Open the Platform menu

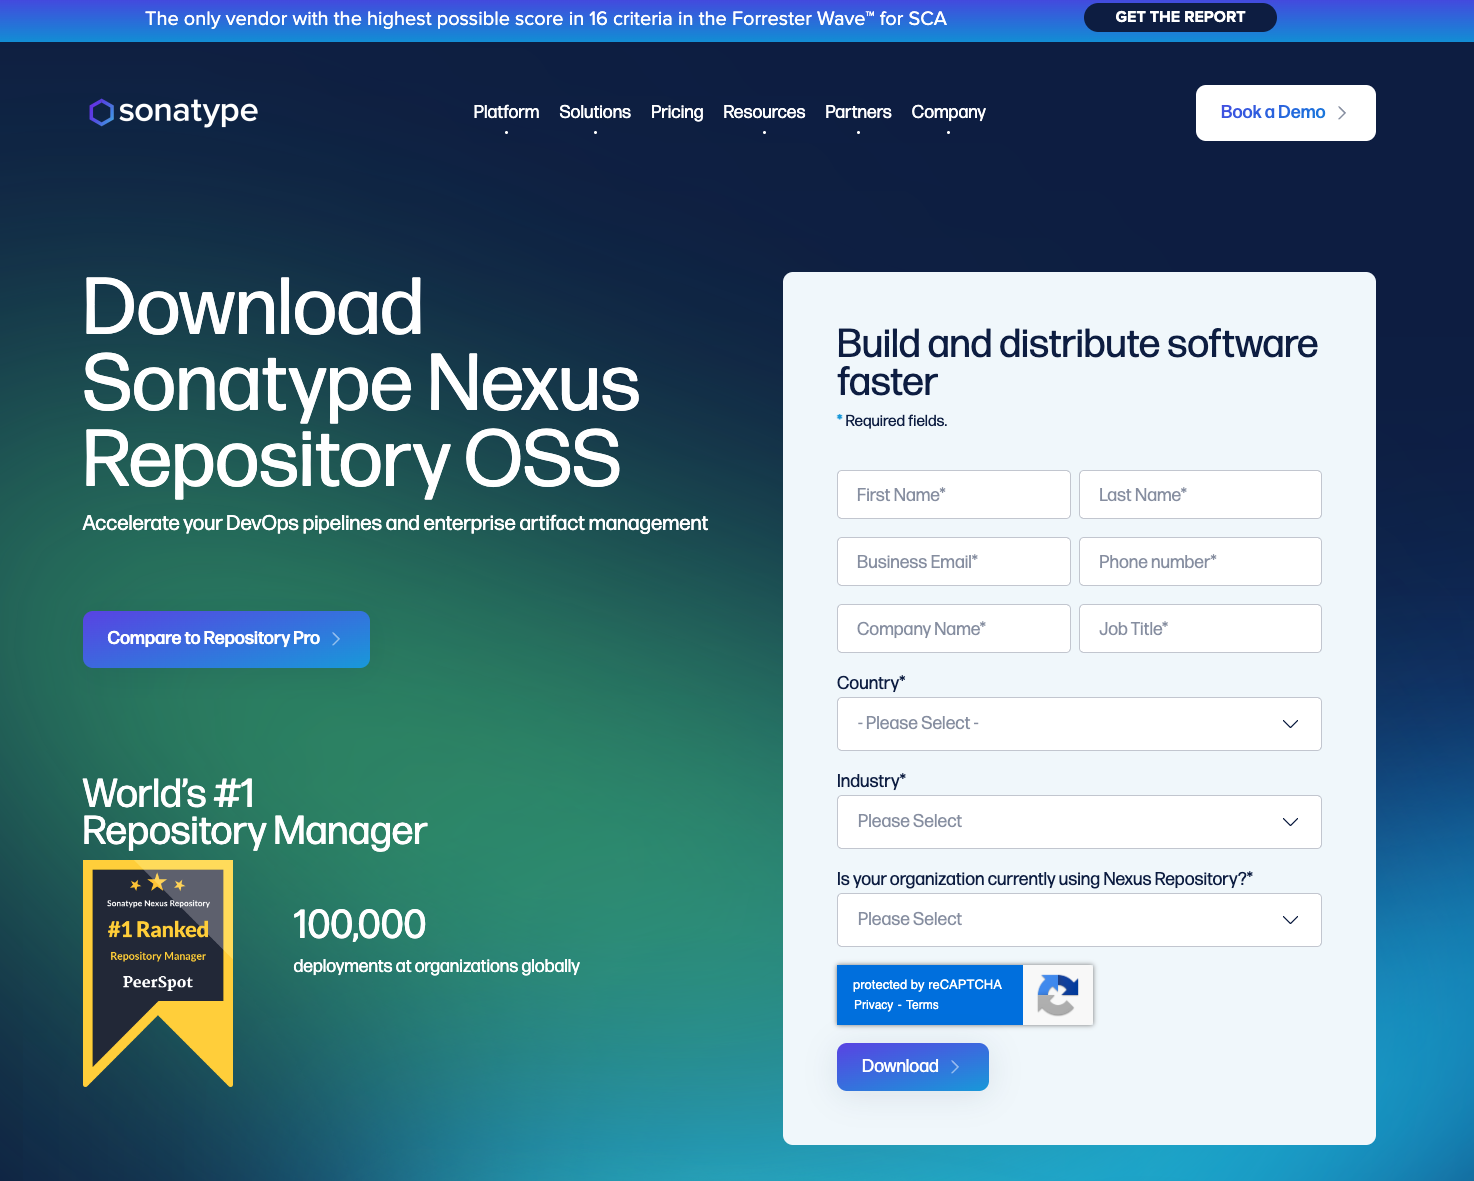tap(506, 112)
